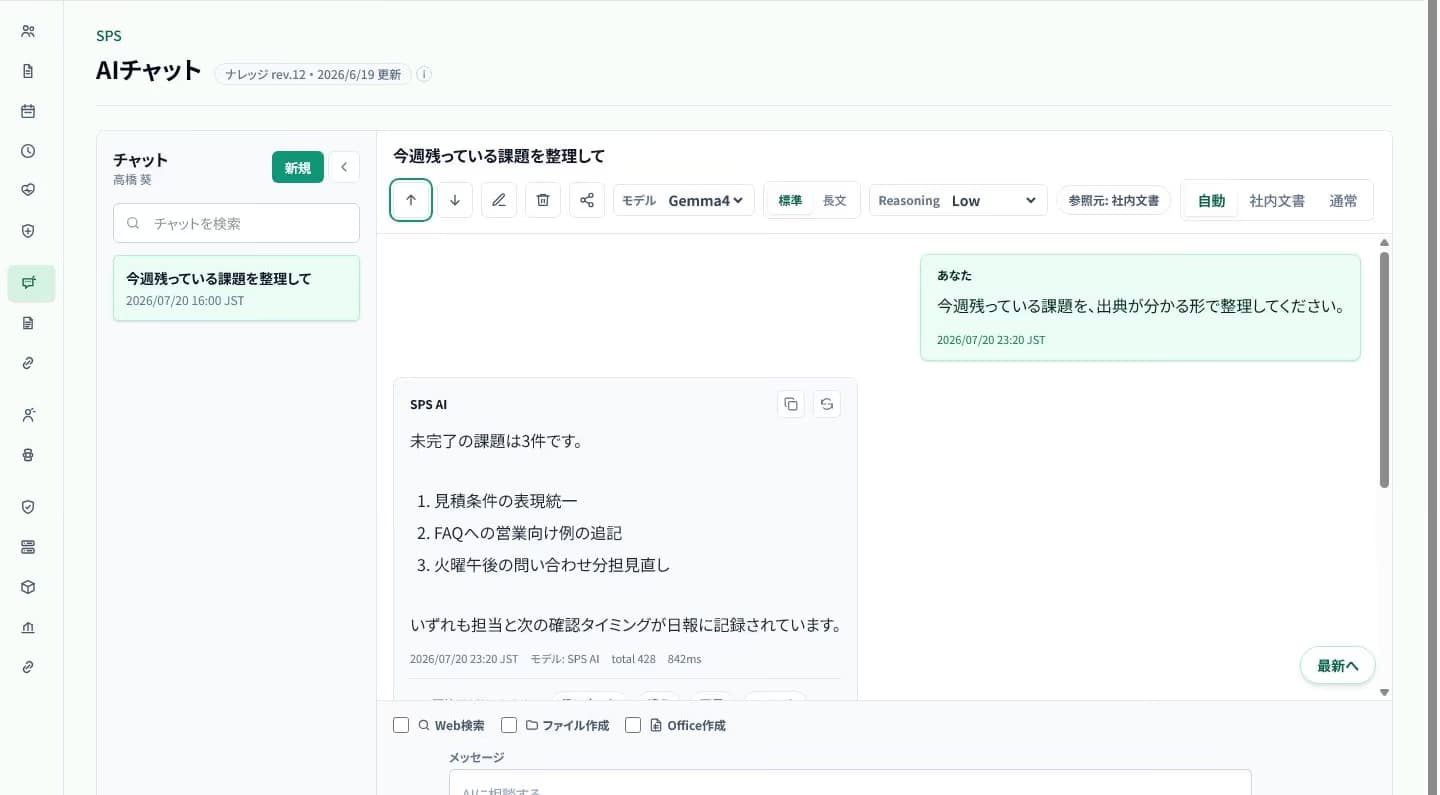1440x795 pixels.
Task: Click the conversation scrollbar thumb
Action: point(1384,370)
